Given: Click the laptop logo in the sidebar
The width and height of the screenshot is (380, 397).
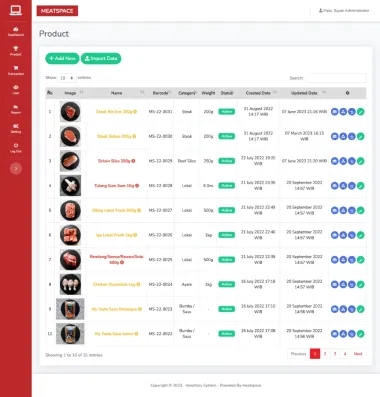Looking at the screenshot, I should [x=16, y=10].
